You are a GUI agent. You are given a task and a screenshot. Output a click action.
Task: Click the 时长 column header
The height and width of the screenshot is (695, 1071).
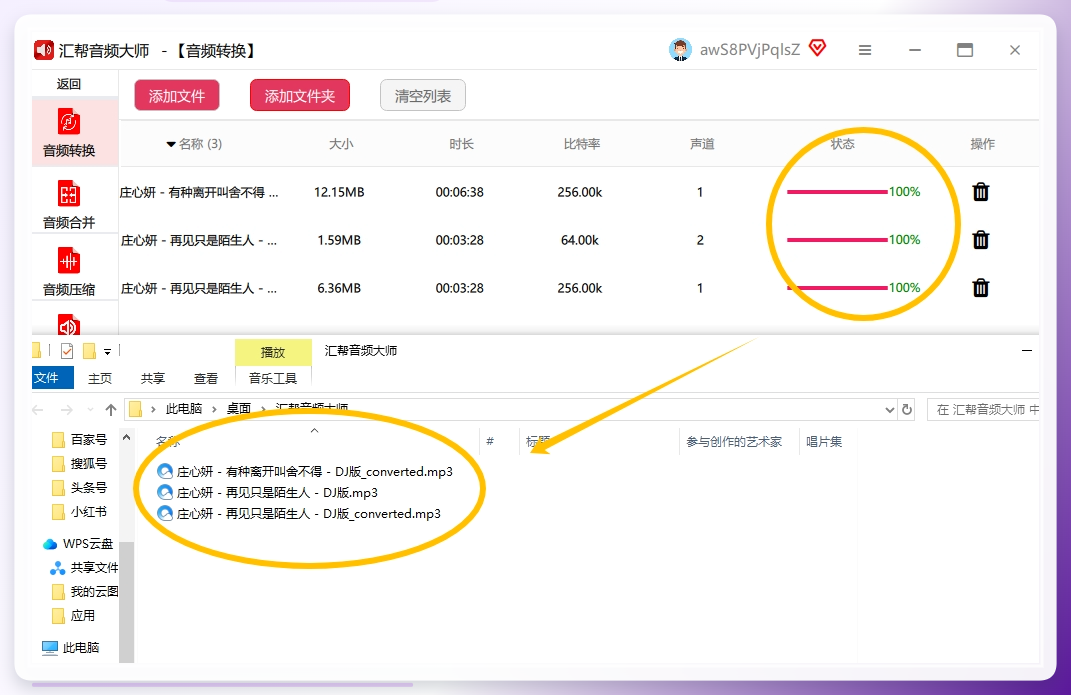(x=461, y=144)
